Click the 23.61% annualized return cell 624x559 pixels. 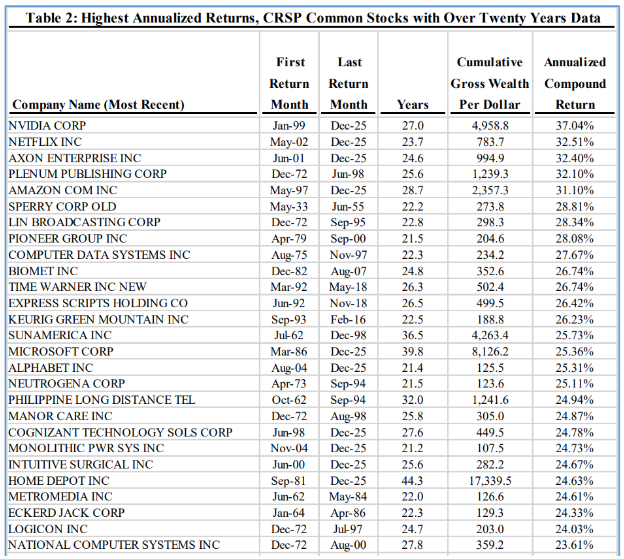pos(575,545)
